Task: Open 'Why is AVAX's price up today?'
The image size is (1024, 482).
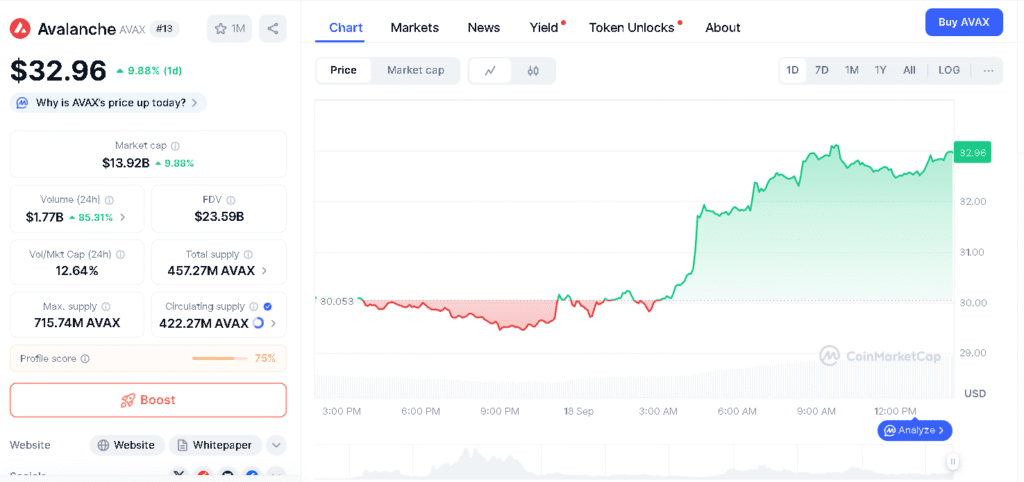Action: click(x=108, y=103)
